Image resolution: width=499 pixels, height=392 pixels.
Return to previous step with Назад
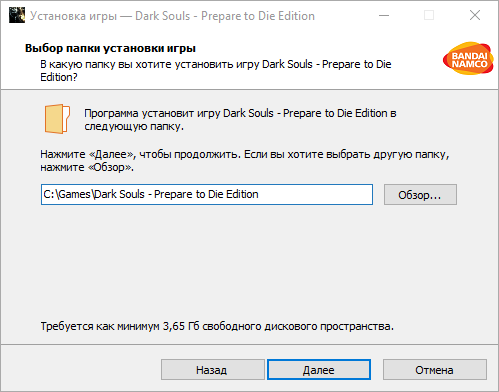(x=213, y=370)
